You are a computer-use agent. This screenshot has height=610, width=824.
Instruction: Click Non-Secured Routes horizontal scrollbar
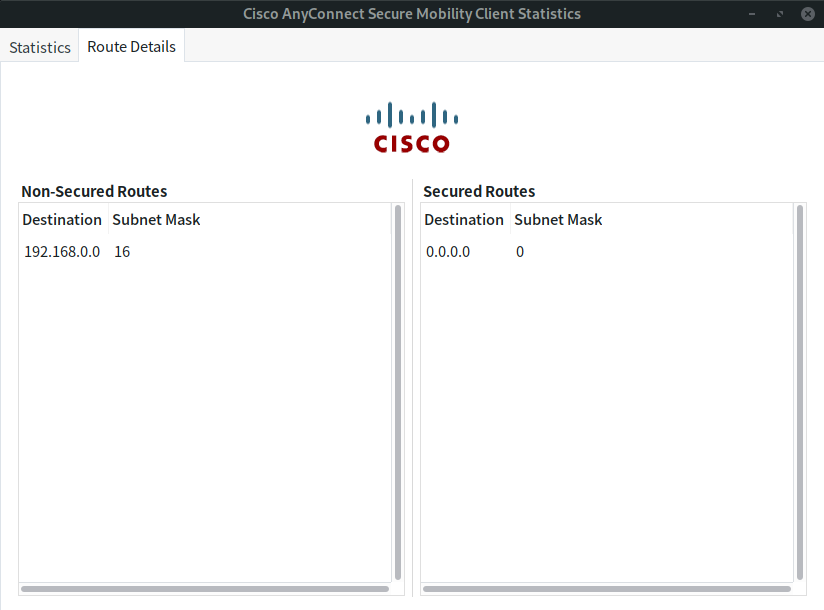coord(205,589)
